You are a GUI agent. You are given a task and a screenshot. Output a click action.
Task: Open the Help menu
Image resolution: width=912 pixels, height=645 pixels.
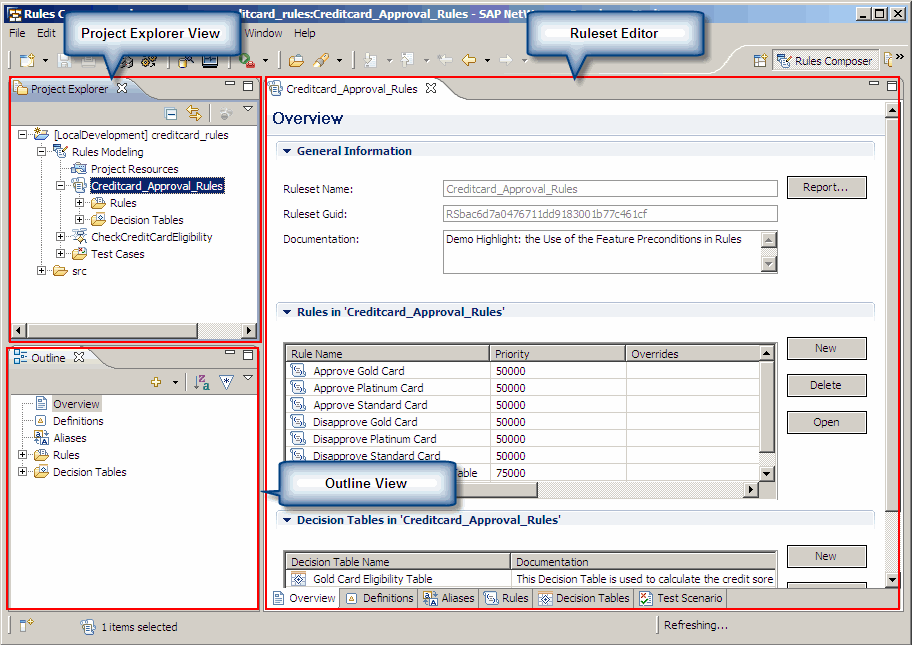point(305,33)
